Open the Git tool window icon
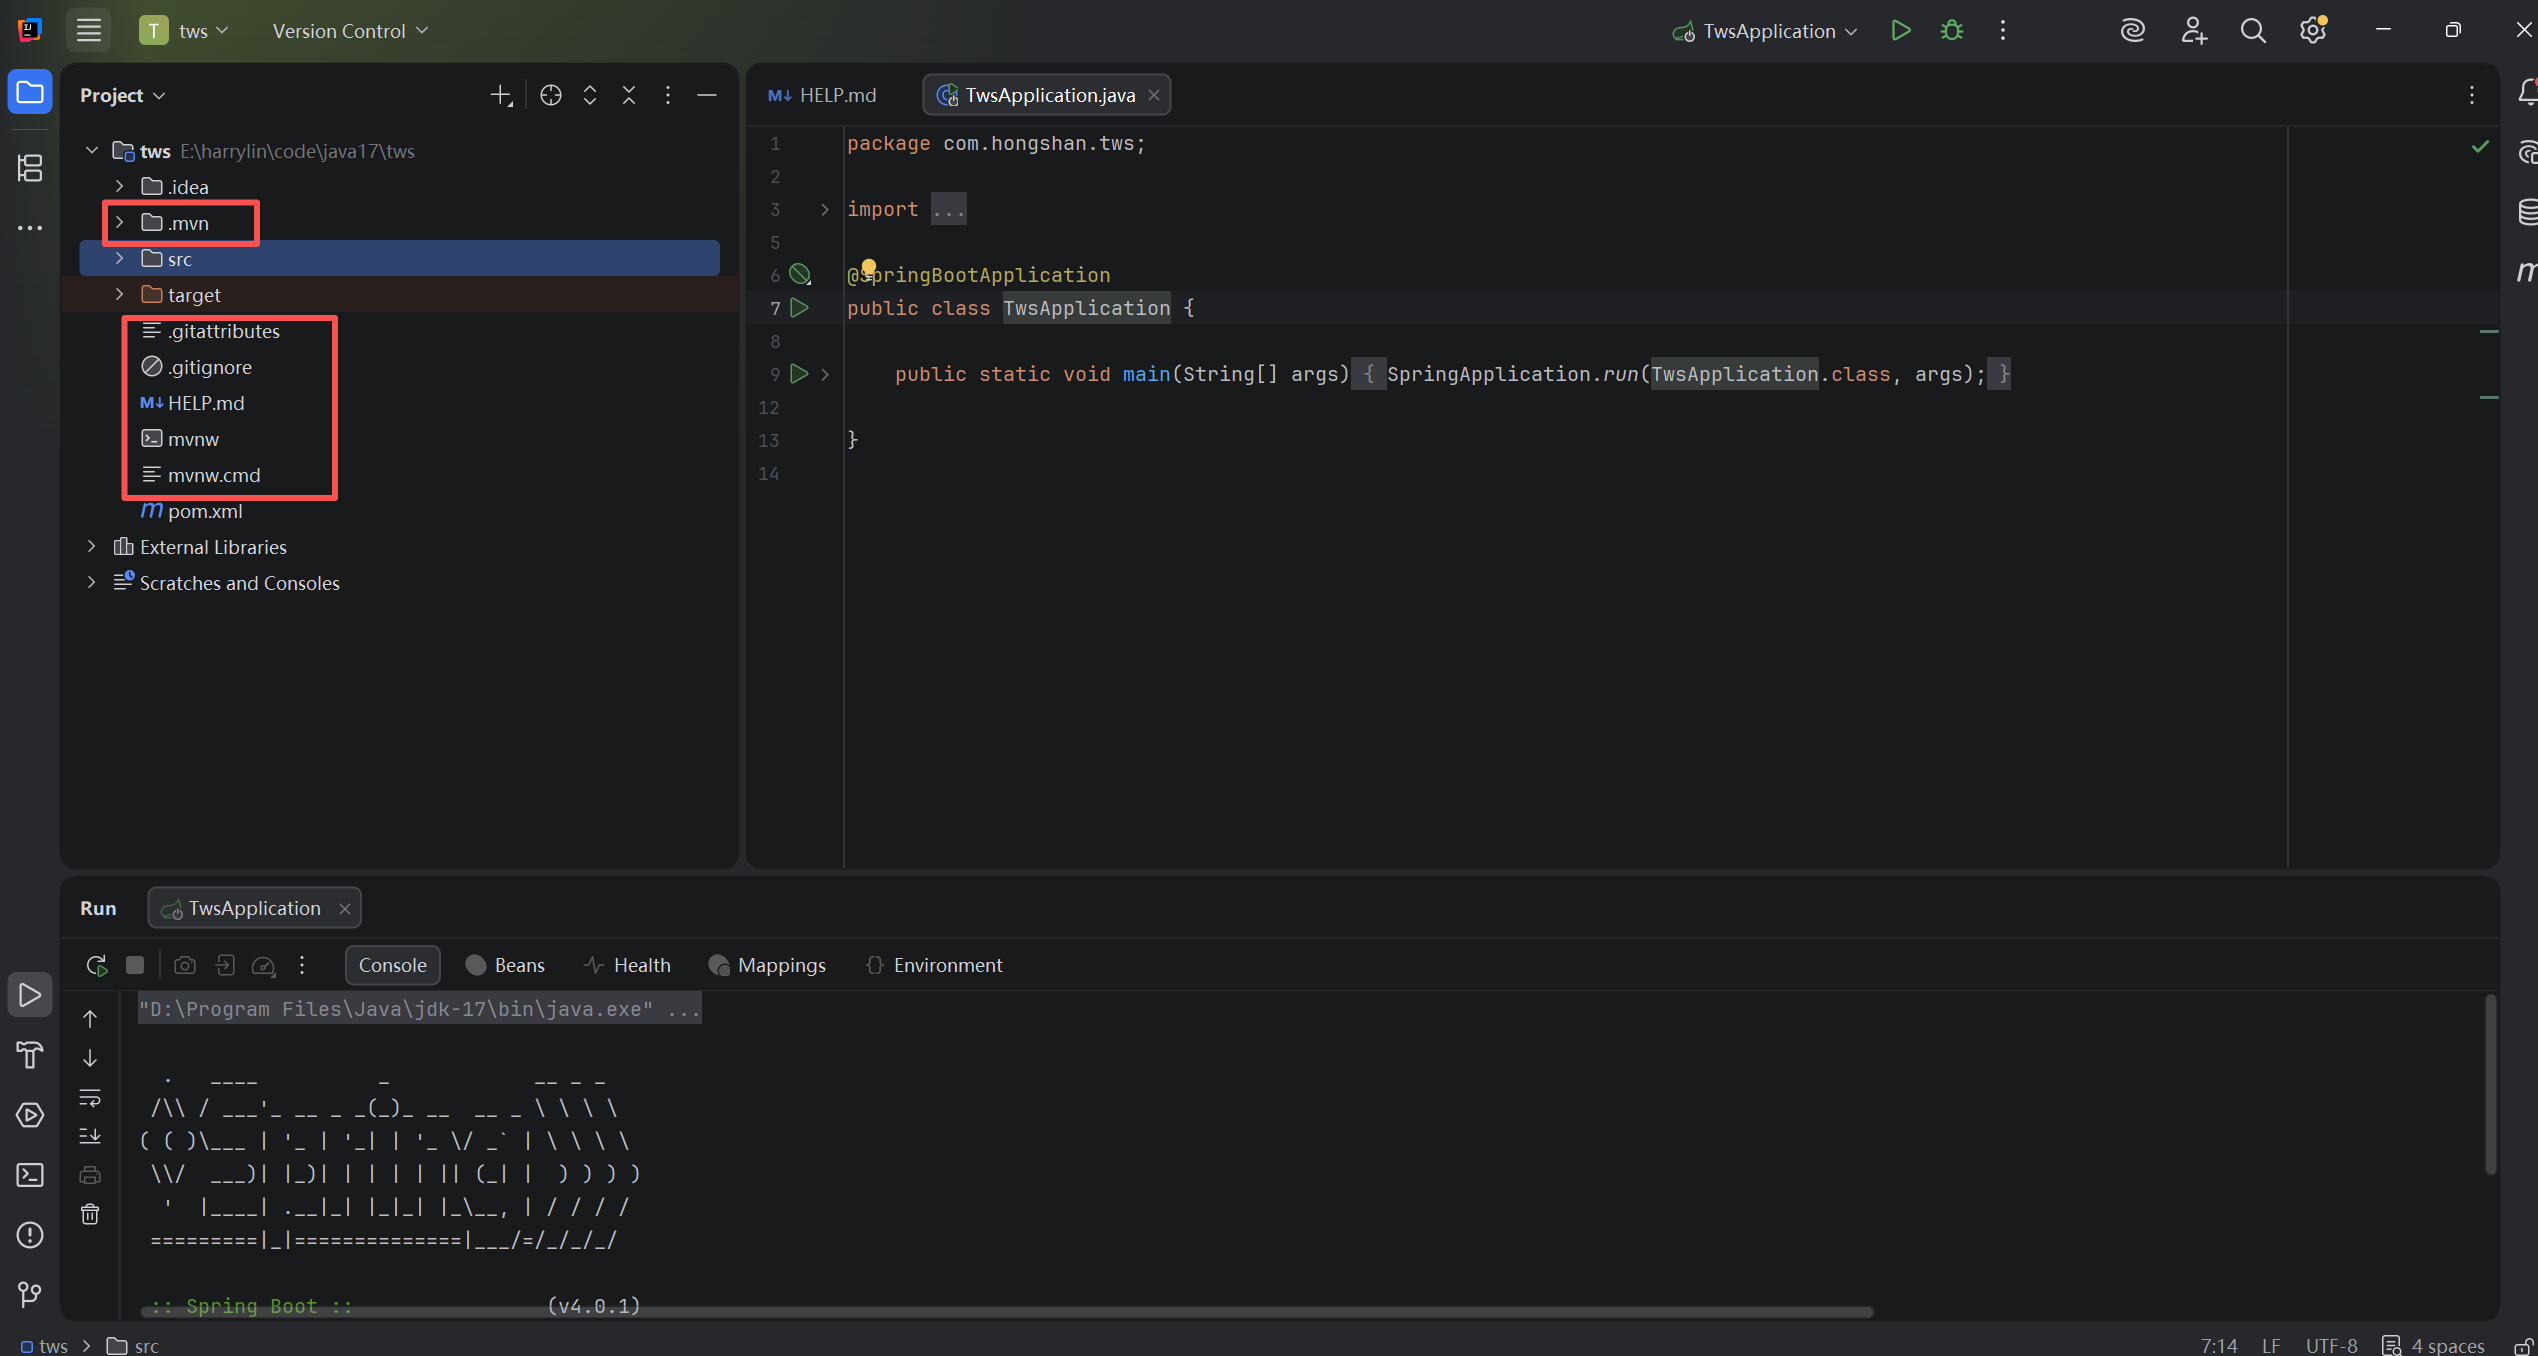The height and width of the screenshot is (1356, 2538). pyautogui.click(x=30, y=1295)
